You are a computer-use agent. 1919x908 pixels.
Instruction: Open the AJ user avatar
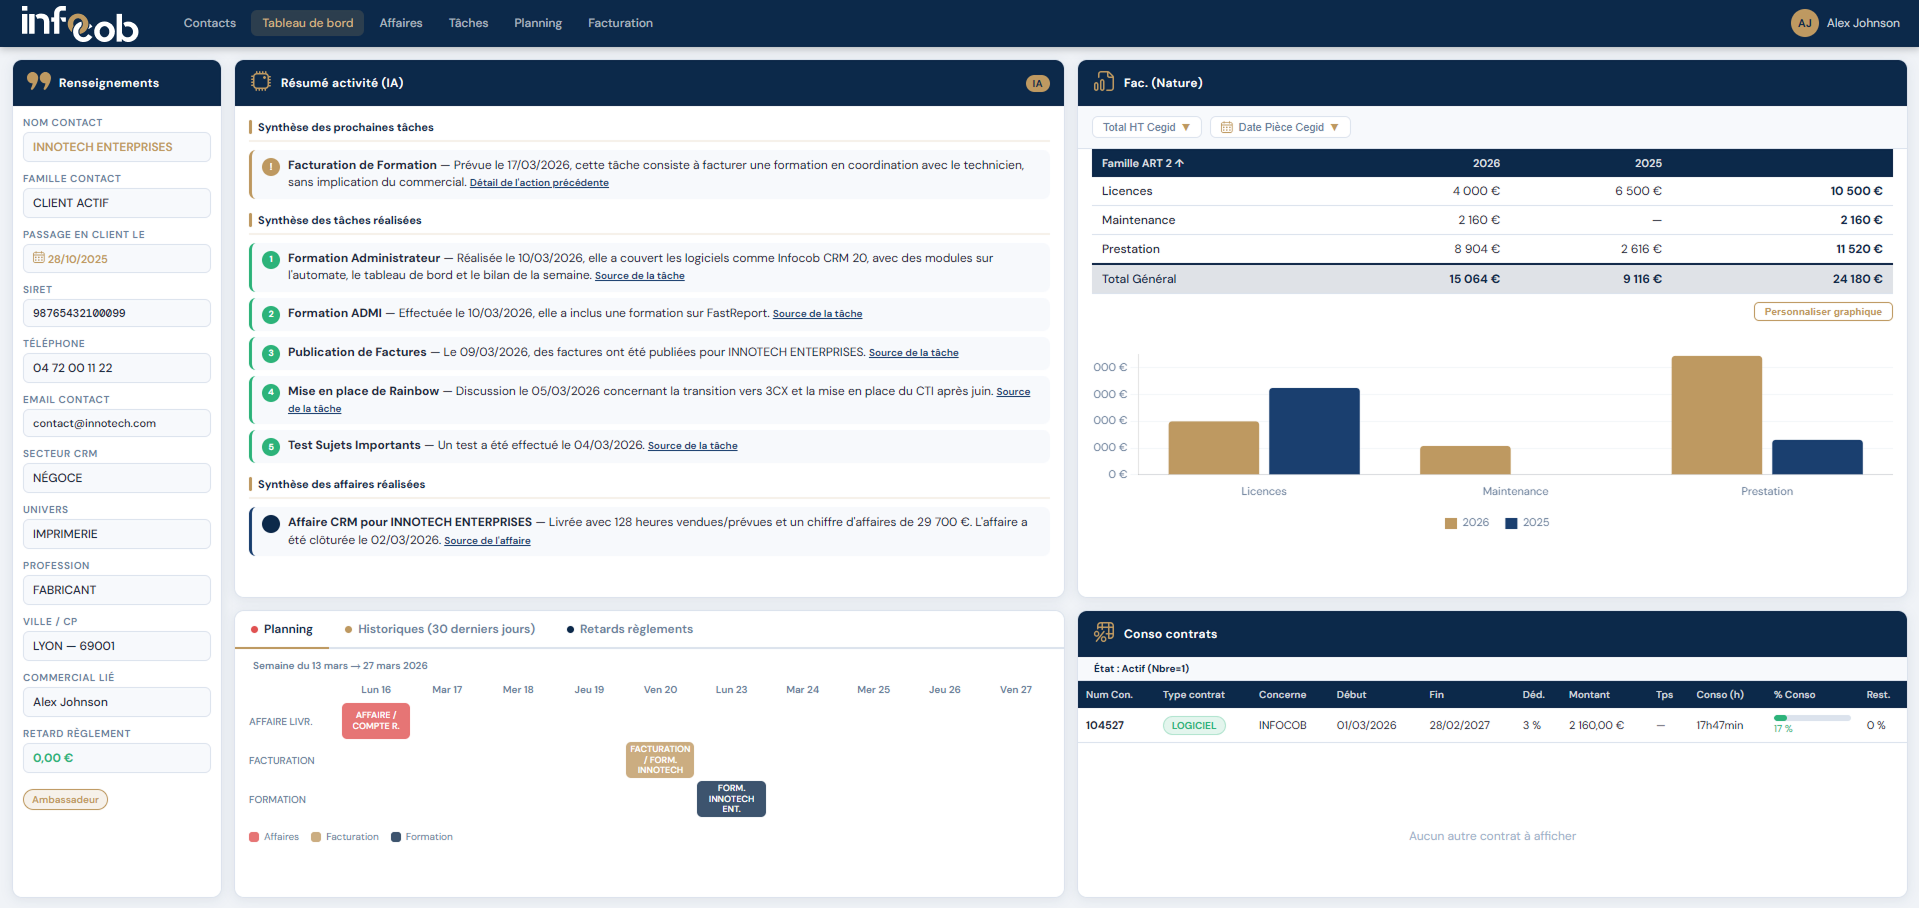pyautogui.click(x=1804, y=23)
